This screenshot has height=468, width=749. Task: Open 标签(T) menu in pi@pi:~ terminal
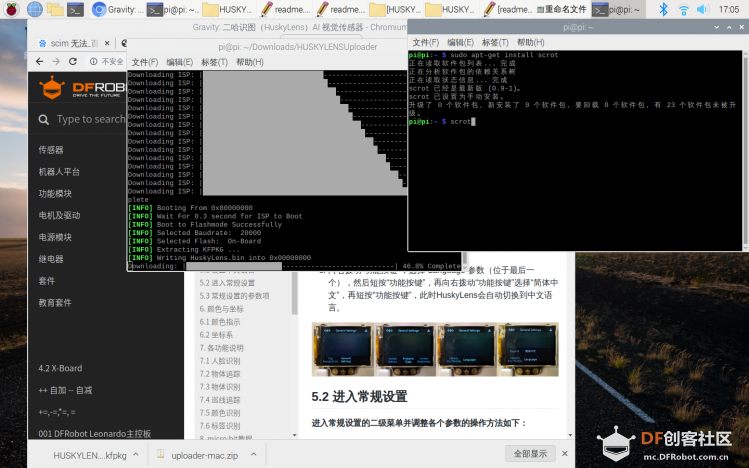coord(495,43)
